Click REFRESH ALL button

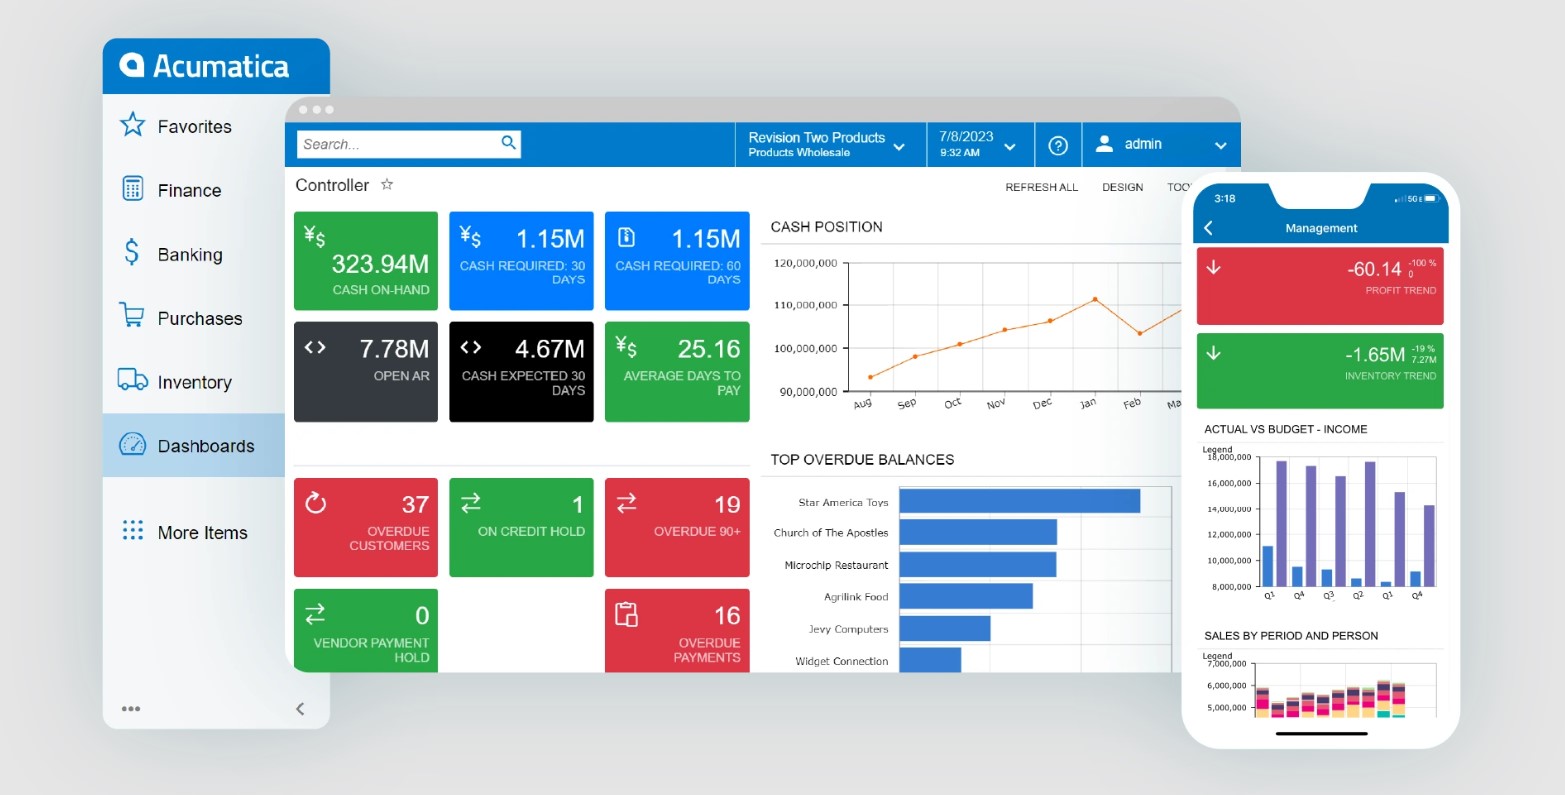[1041, 187]
